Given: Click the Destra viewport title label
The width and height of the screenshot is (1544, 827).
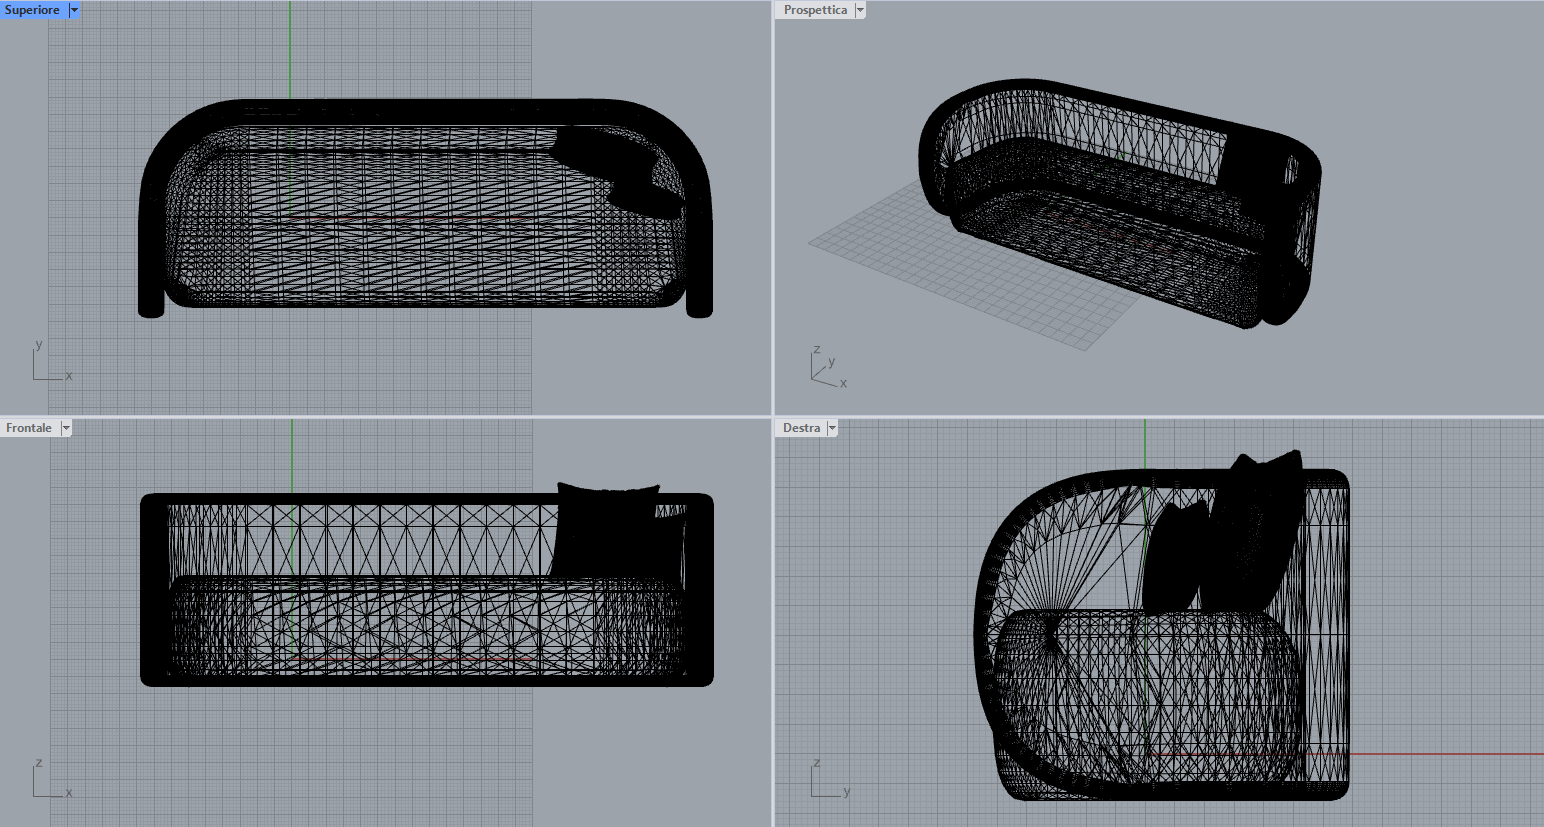Looking at the screenshot, I should (x=800, y=428).
